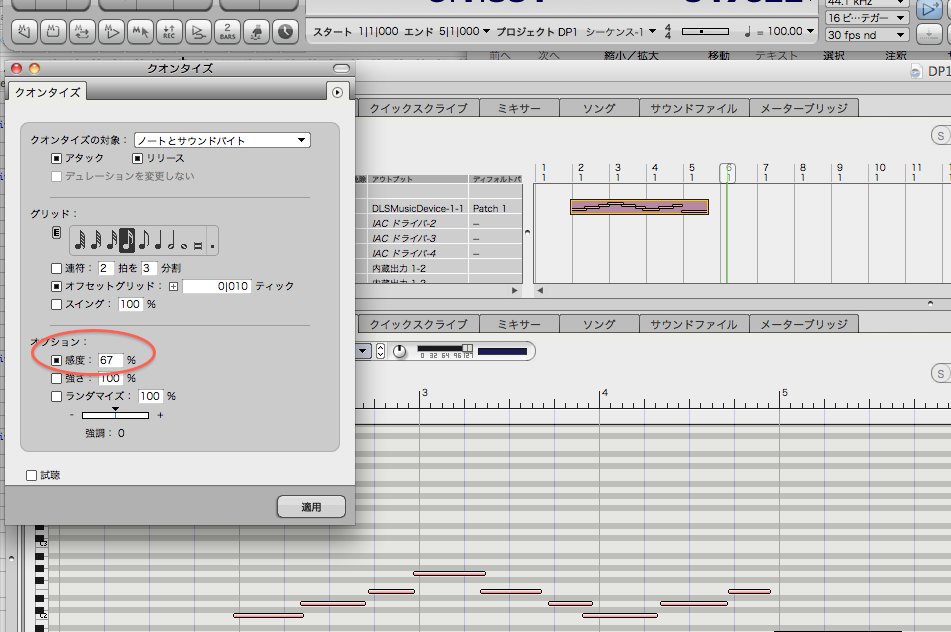Click the 強調 emphasis slider
The image size is (951, 632).
pos(115,415)
